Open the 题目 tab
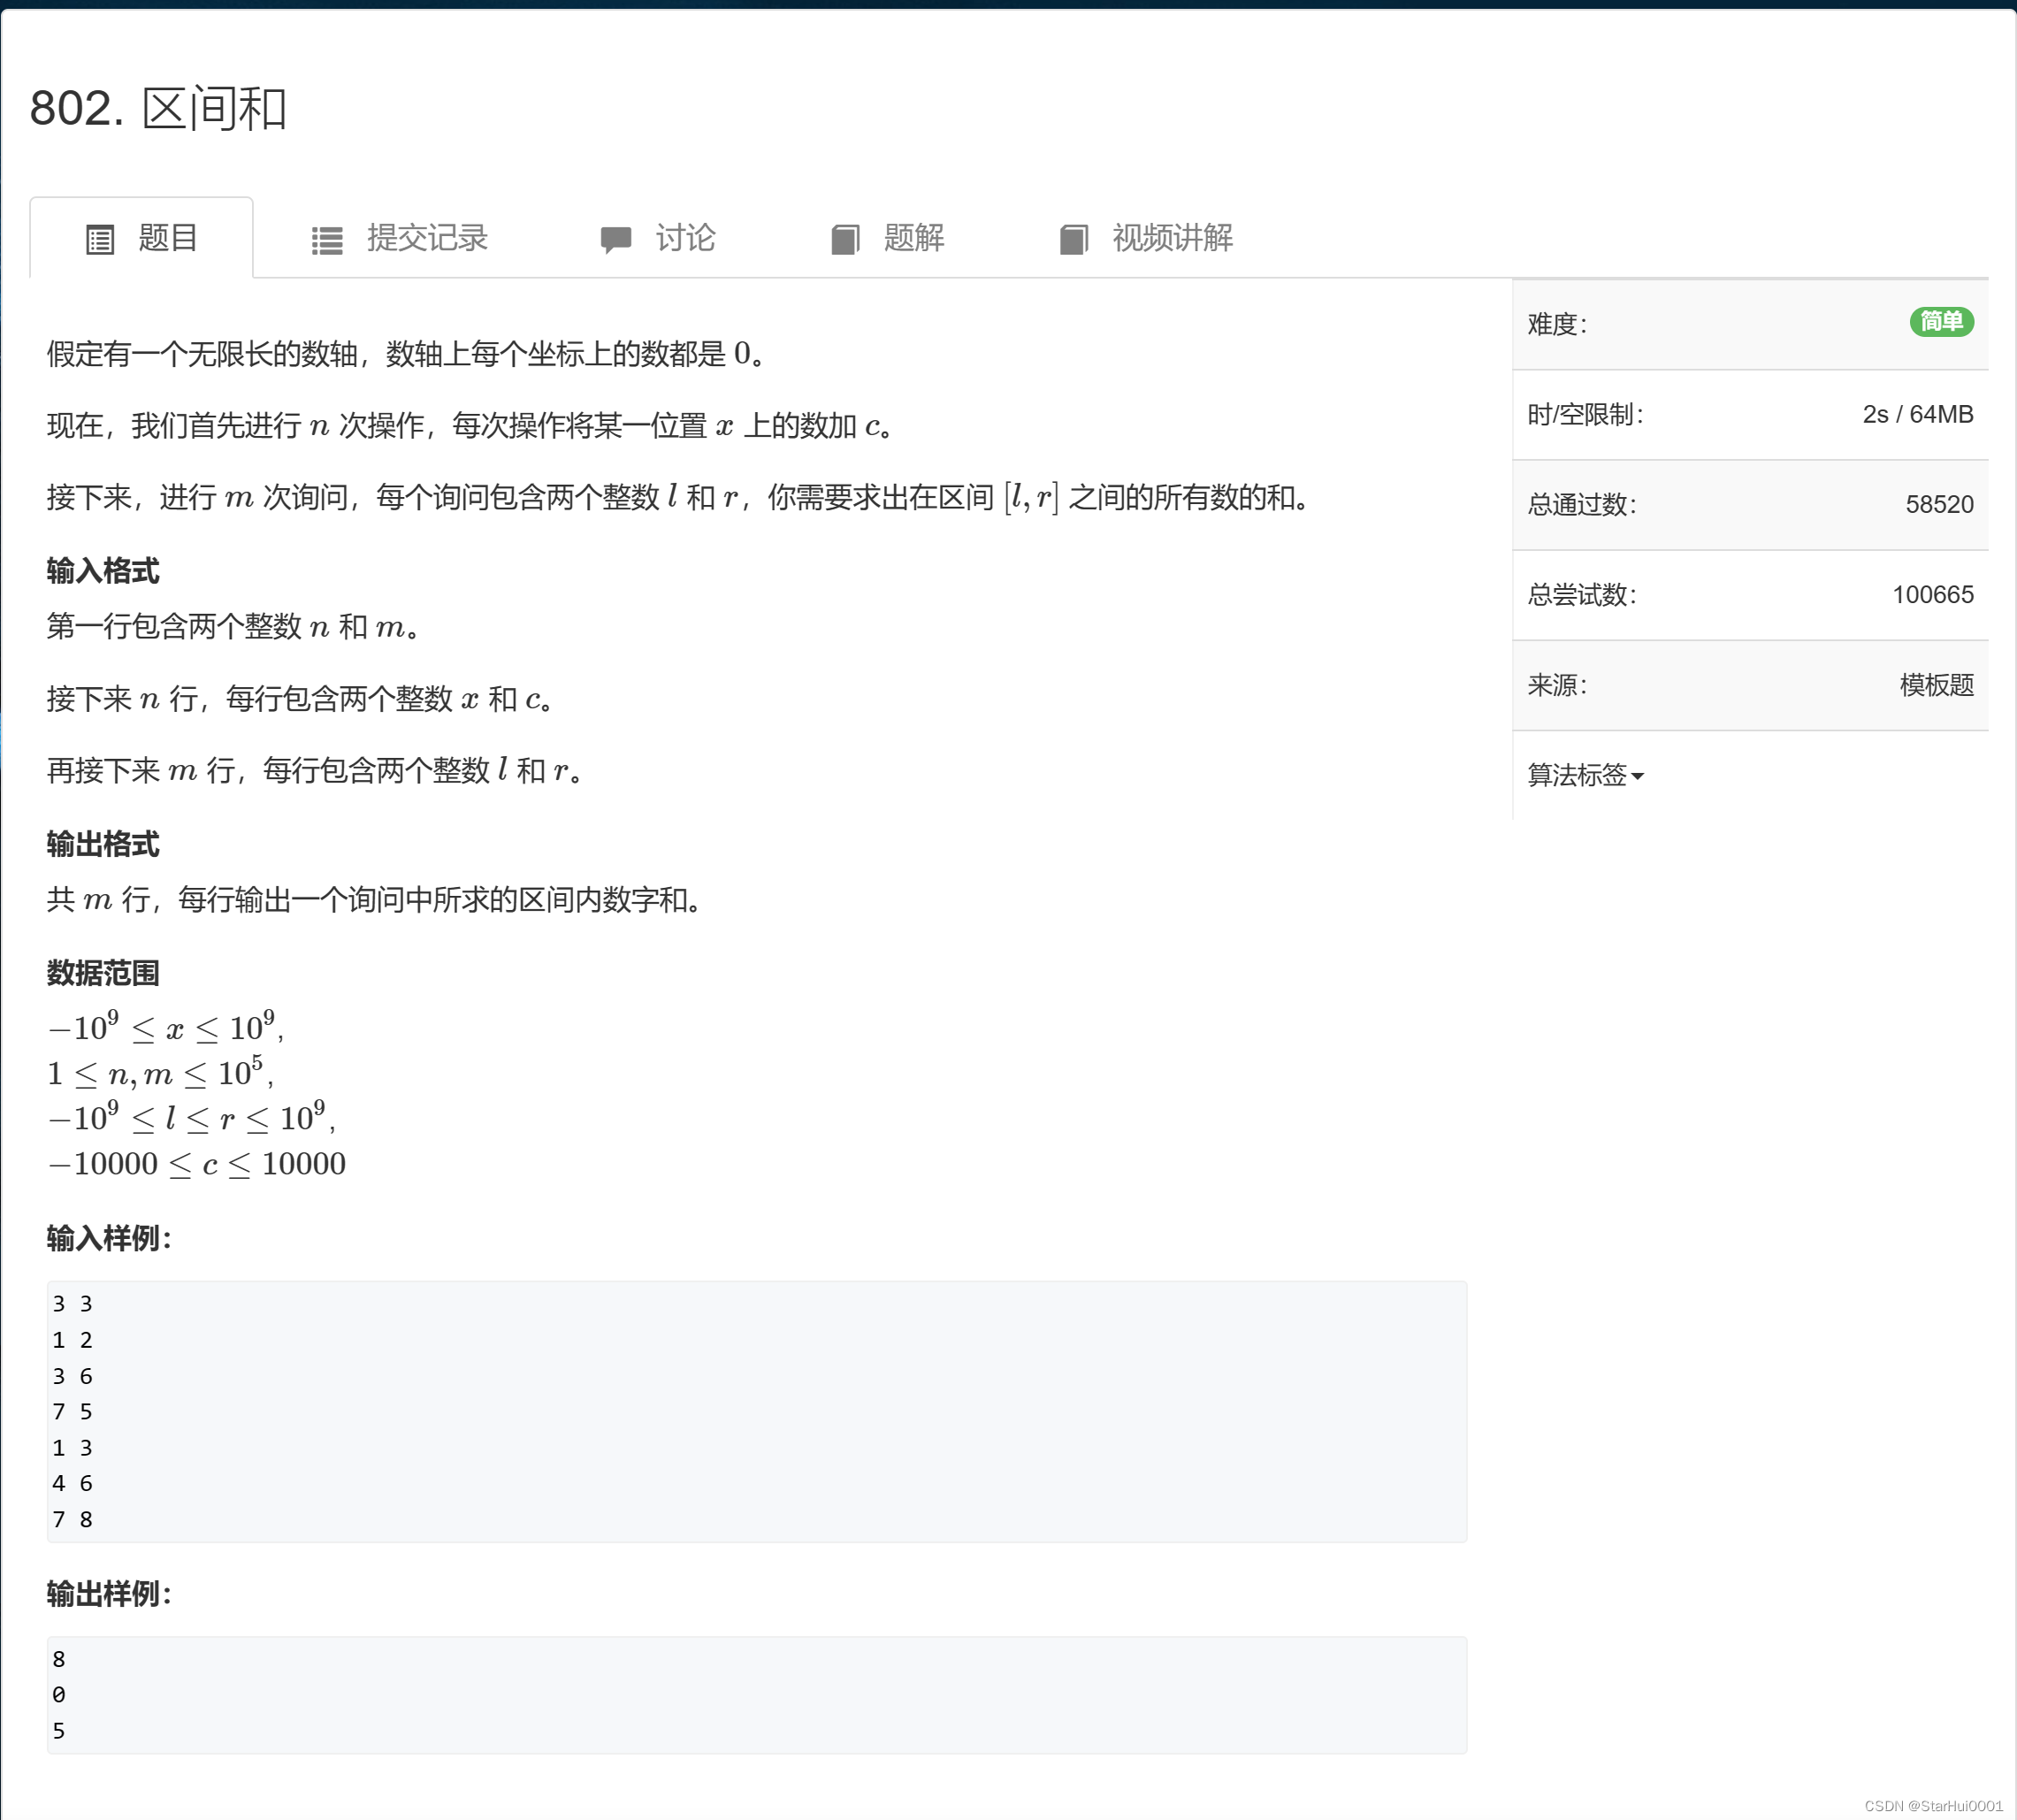 click(167, 238)
